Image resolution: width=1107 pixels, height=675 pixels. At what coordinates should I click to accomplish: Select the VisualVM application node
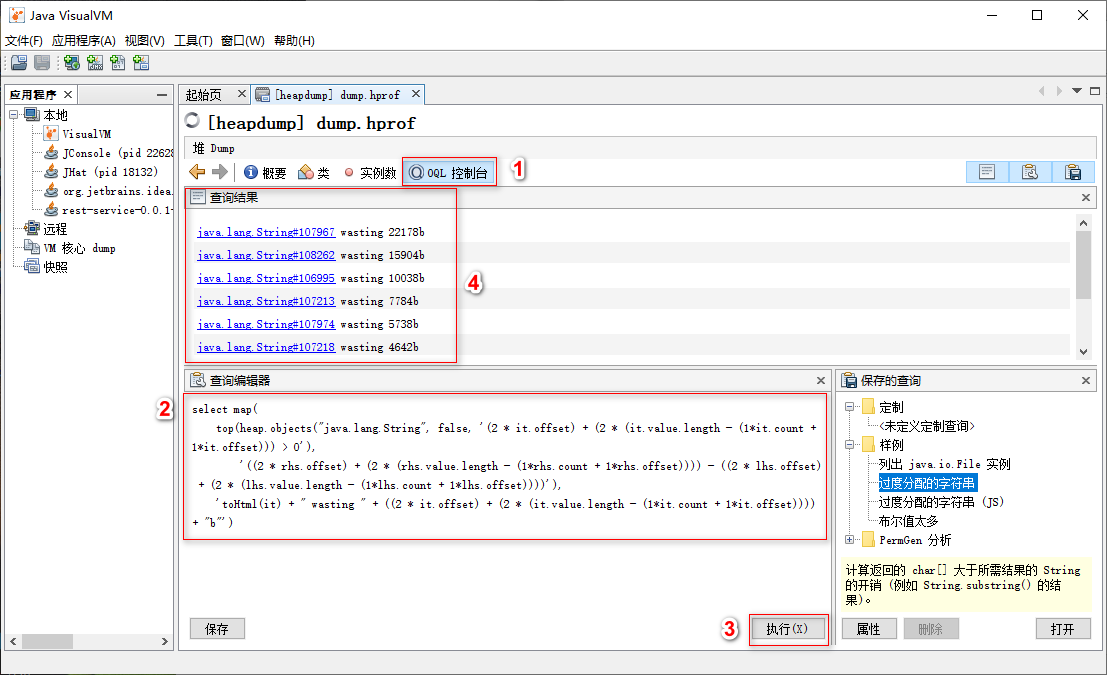tap(78, 133)
